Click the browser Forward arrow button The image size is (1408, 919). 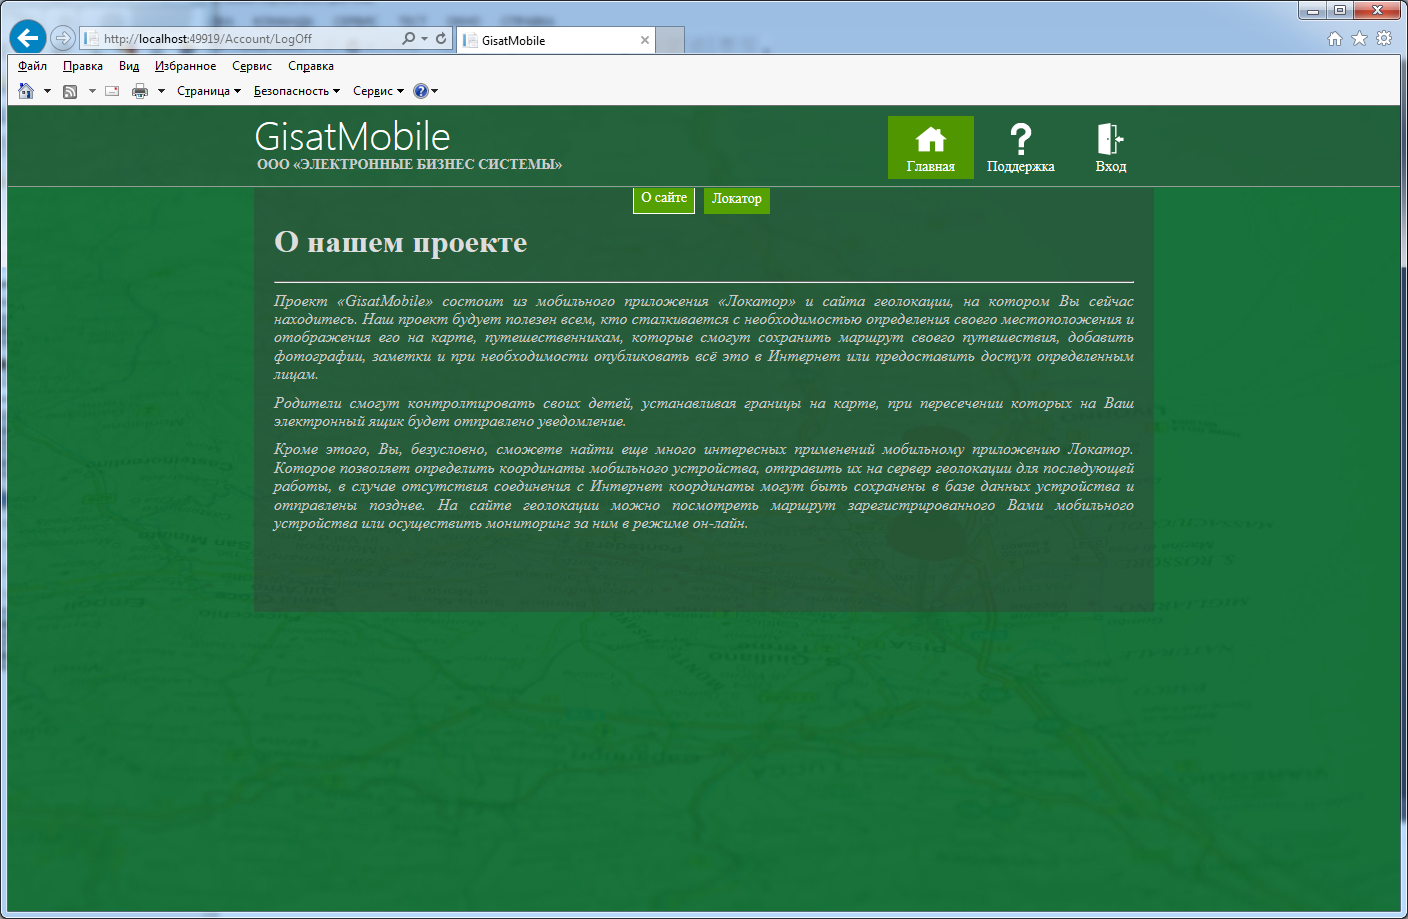tap(63, 38)
